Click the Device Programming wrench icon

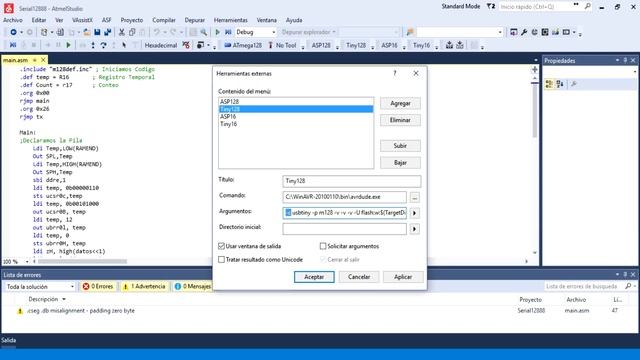pos(524,32)
